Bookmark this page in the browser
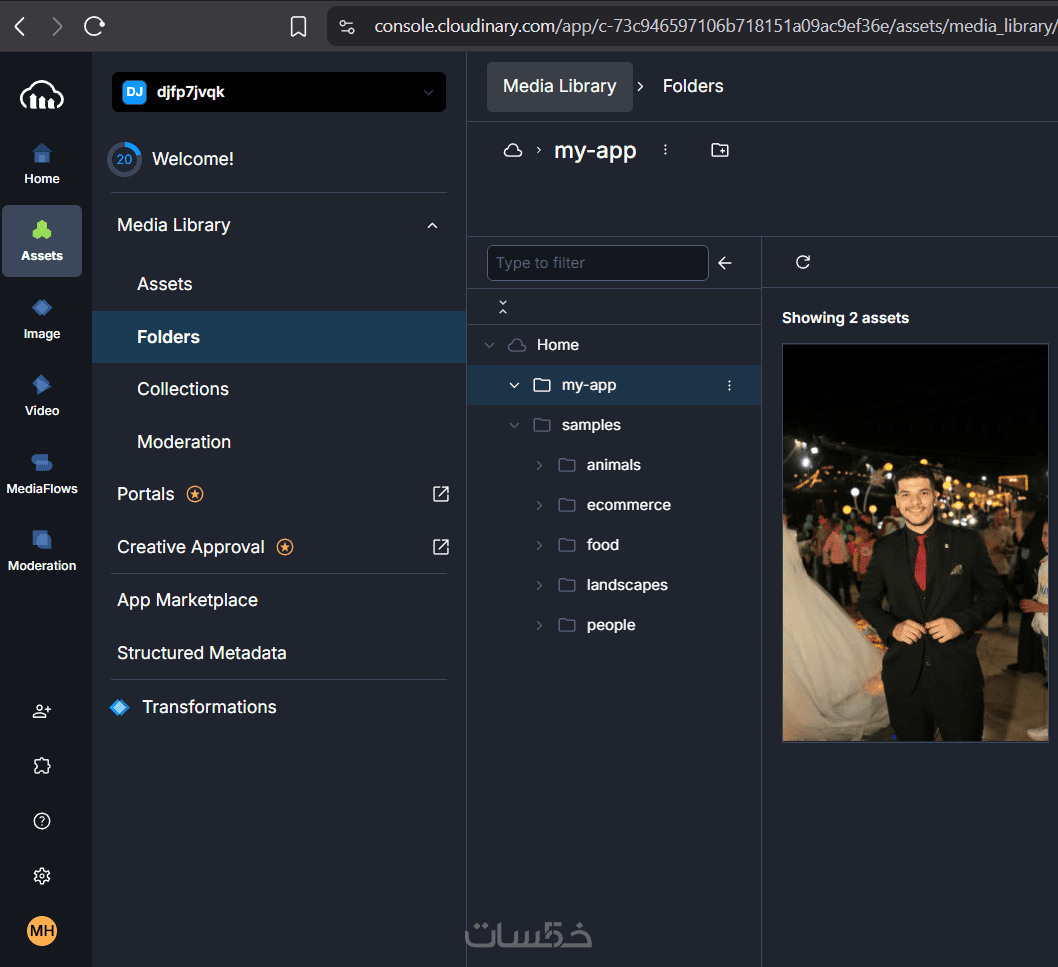The width and height of the screenshot is (1058, 967). 298,26
